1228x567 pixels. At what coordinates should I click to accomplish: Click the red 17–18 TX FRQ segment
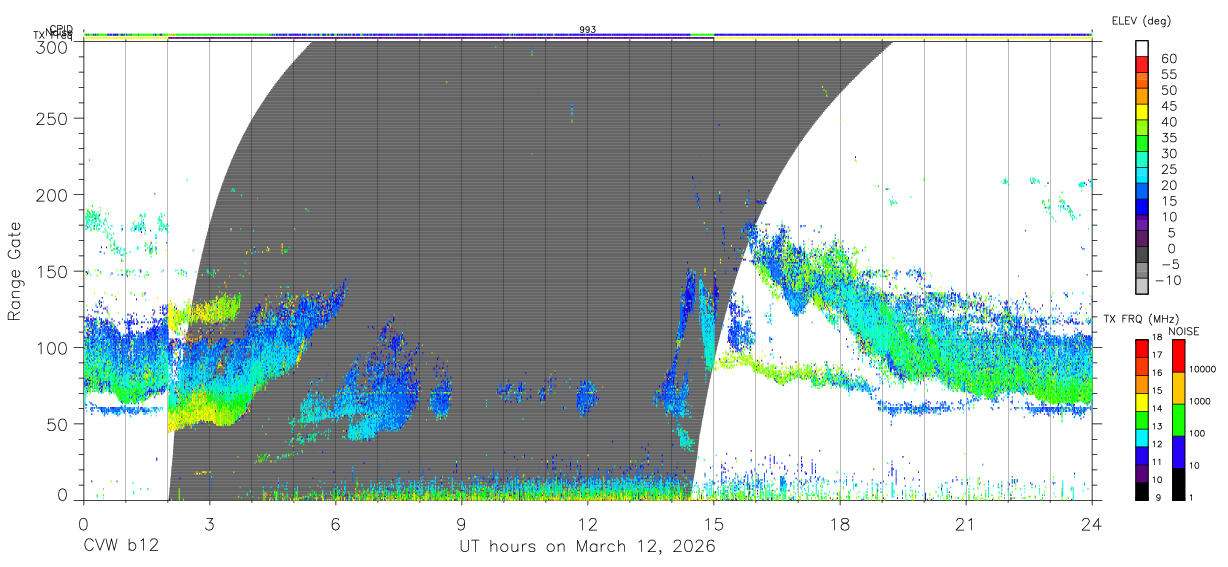pos(1142,348)
